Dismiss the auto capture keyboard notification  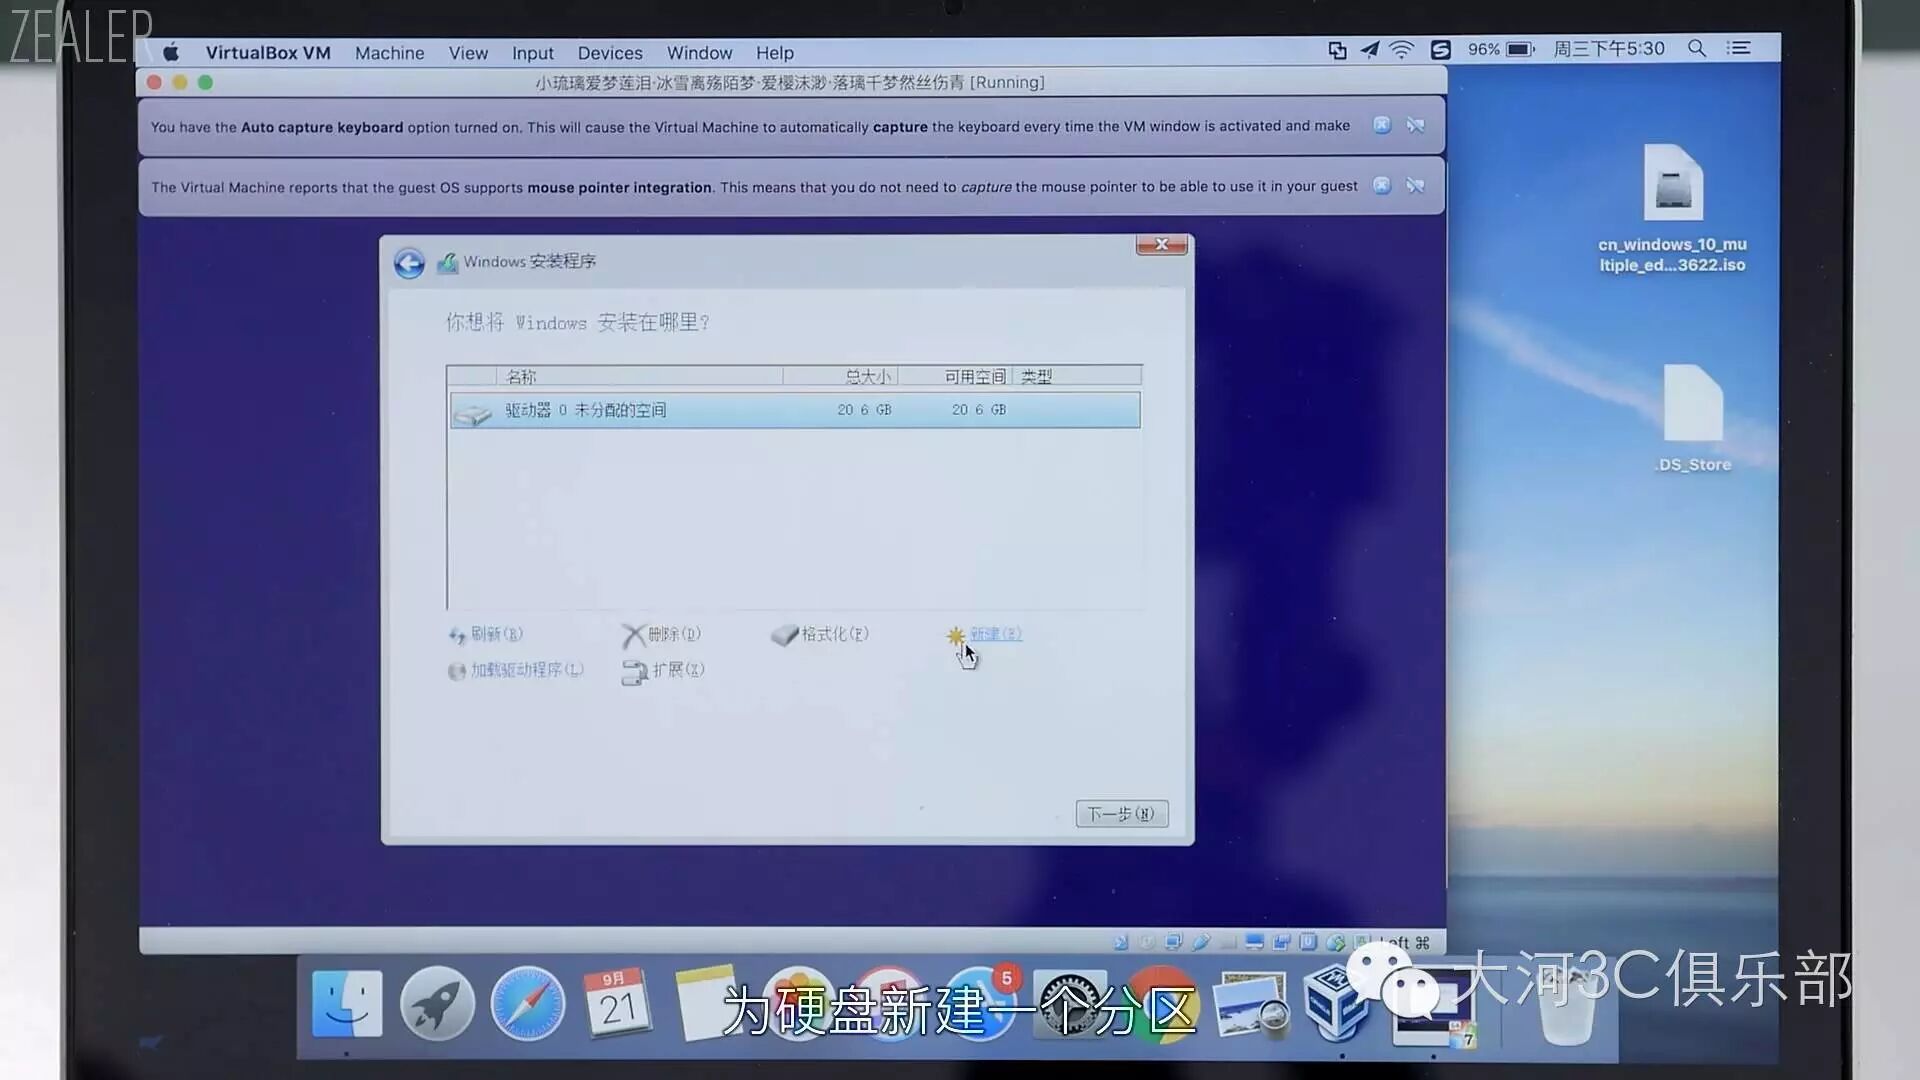pos(1381,125)
